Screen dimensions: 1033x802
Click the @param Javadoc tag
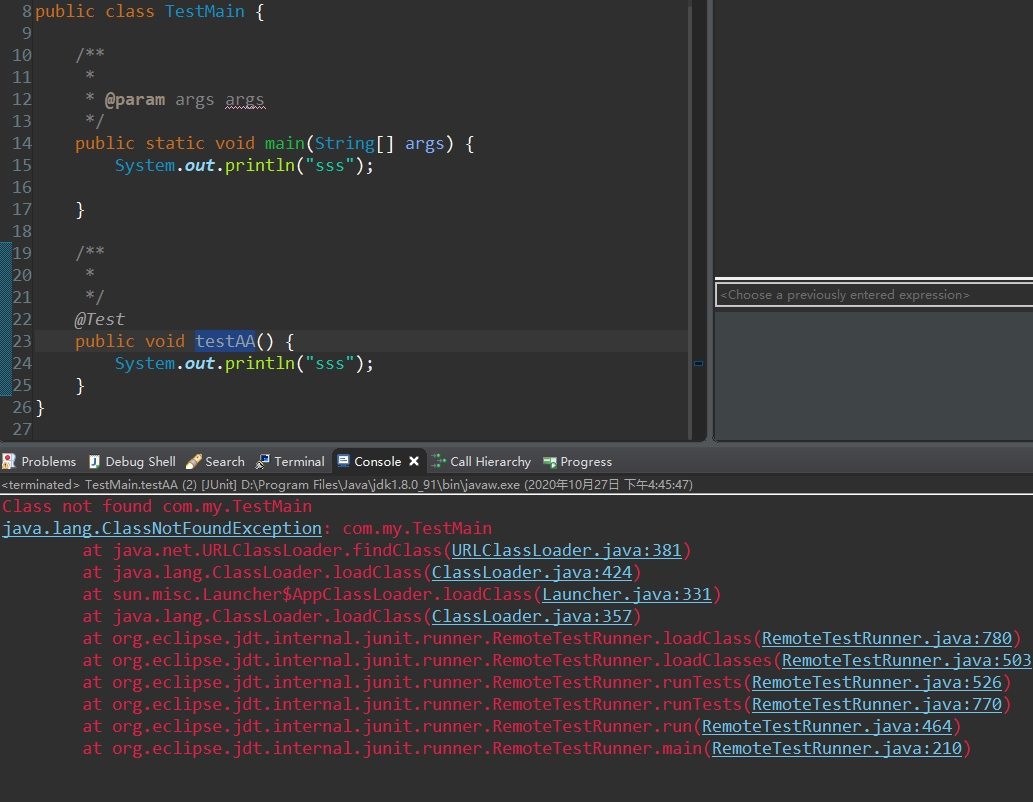(134, 100)
